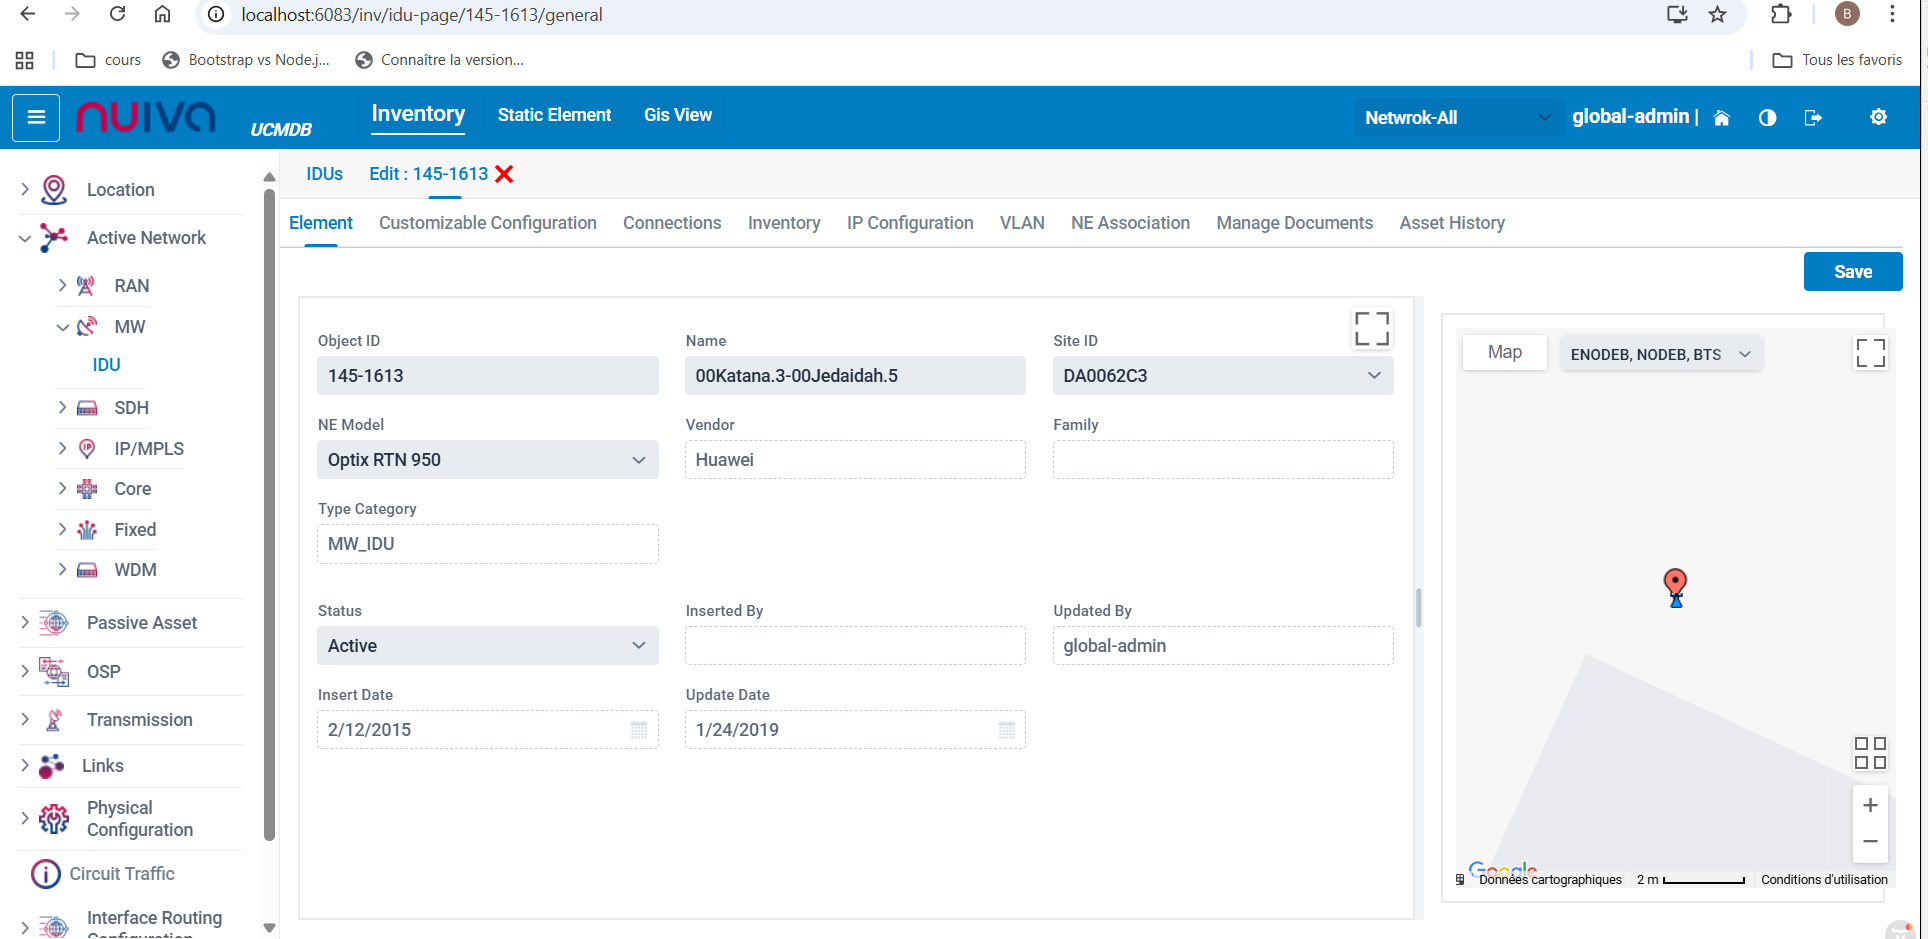Close the Edit 145-1613 tab with red X

pos(505,174)
